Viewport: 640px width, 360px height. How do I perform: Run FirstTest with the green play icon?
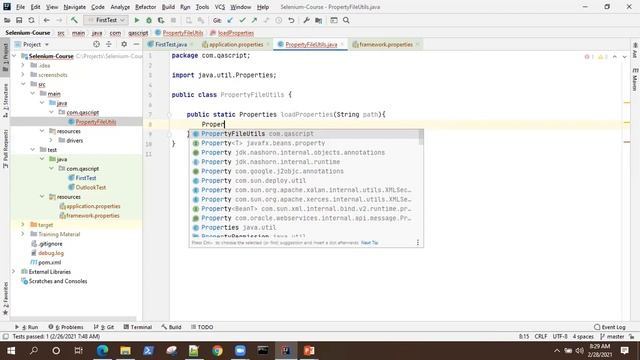tap(137, 20)
